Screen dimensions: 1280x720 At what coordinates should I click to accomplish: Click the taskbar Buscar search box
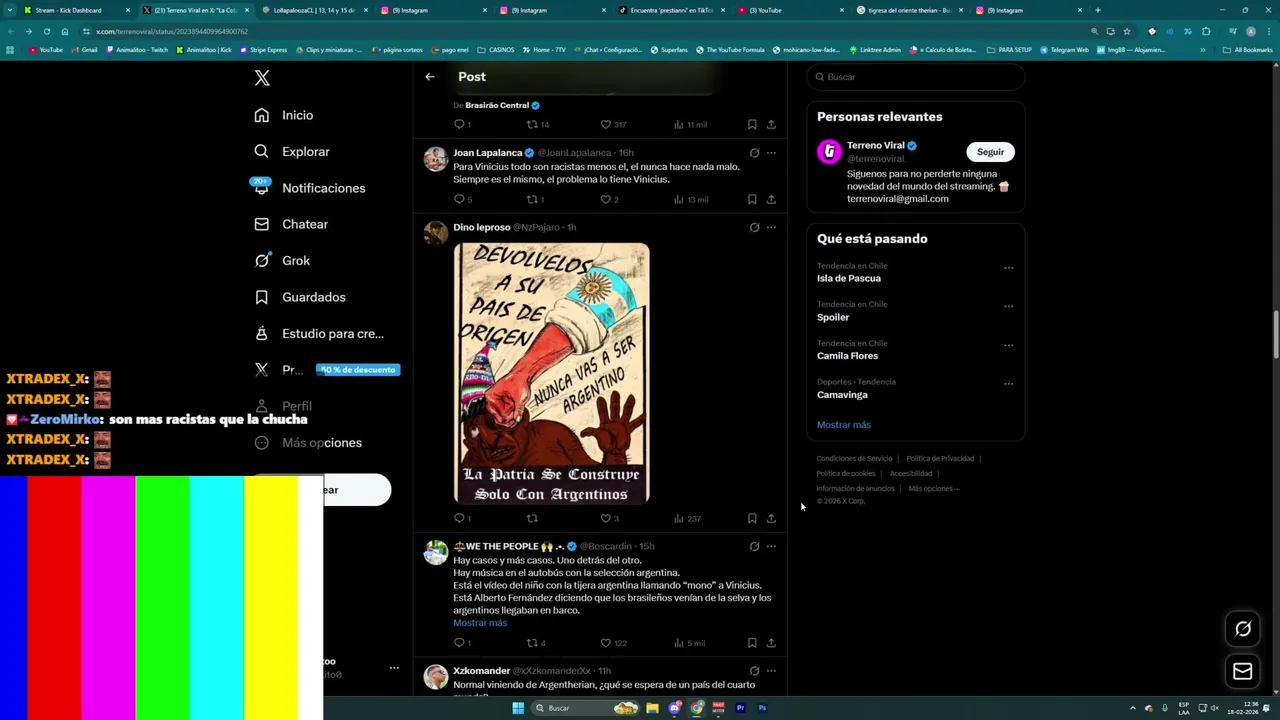click(x=585, y=708)
